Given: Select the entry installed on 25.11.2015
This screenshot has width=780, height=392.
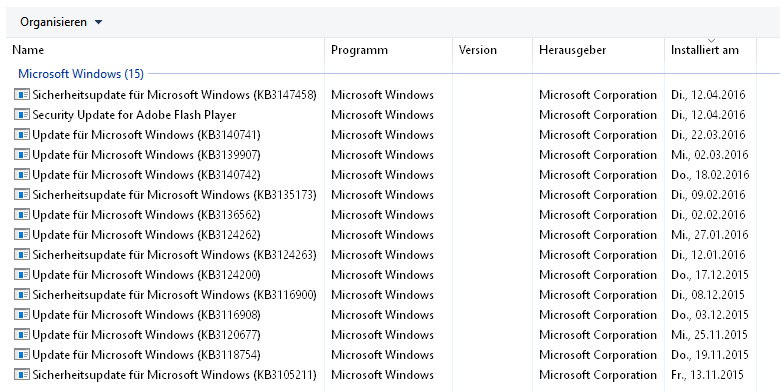Looking at the screenshot, I should (x=382, y=334).
